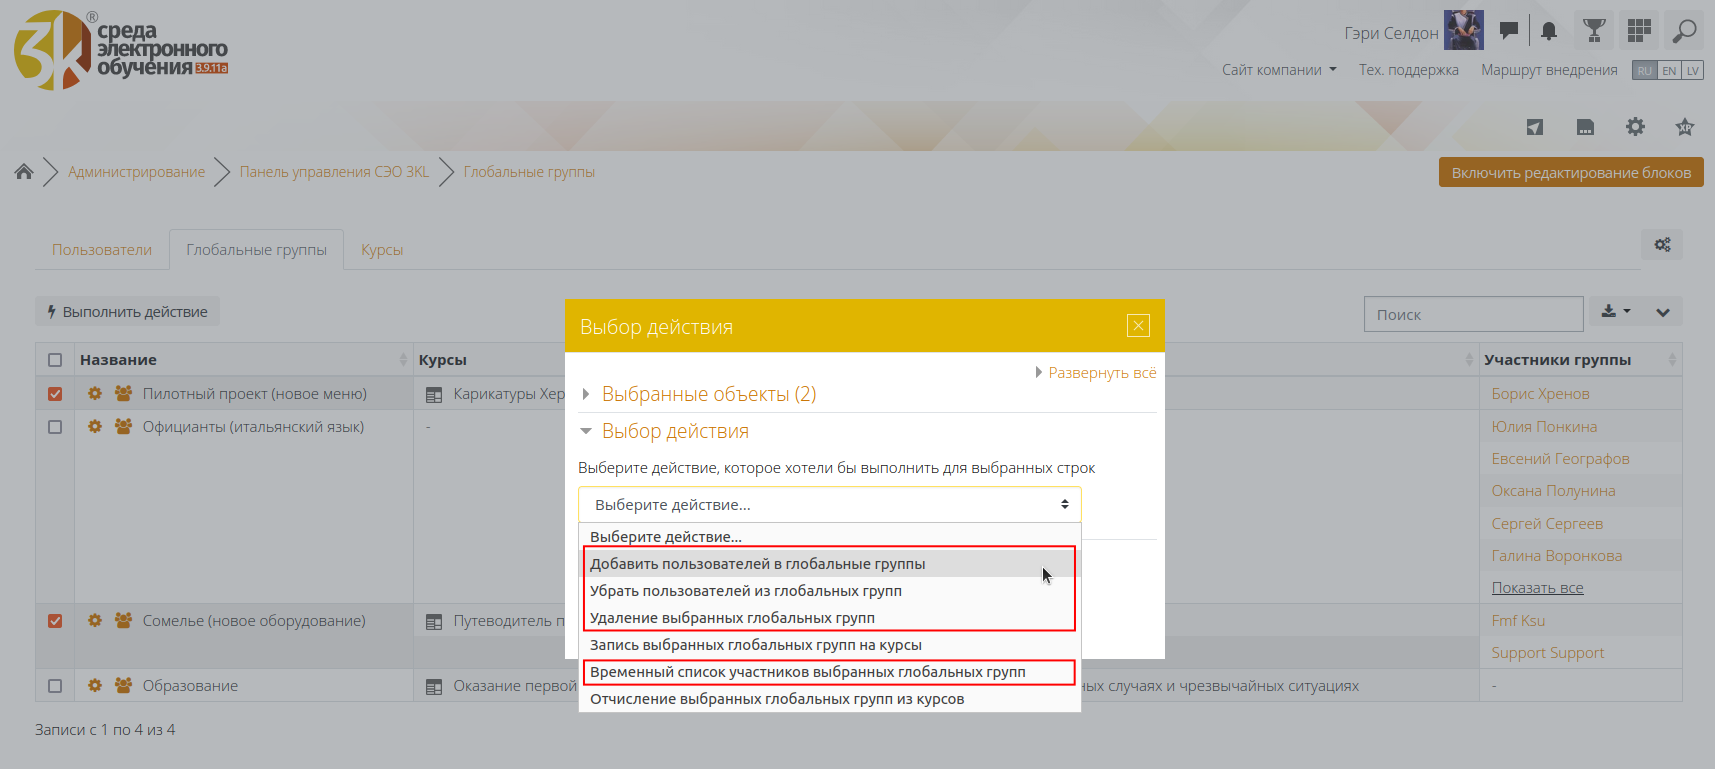Check the Официанты row checkbox
The height and width of the screenshot is (769, 1715).
click(55, 427)
